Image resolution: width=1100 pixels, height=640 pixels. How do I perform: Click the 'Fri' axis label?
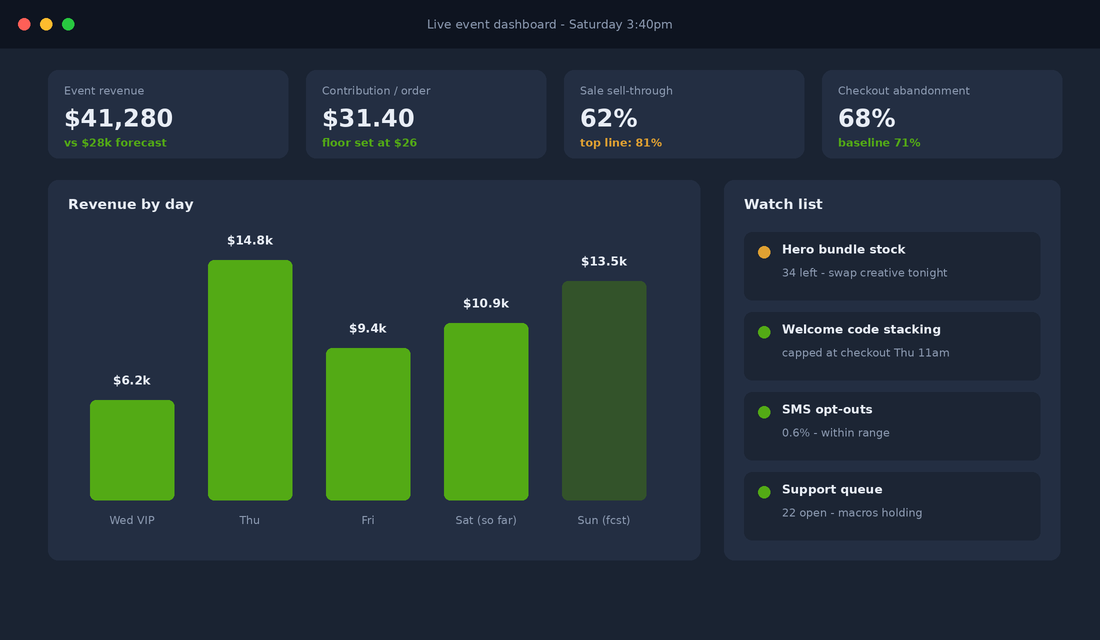[x=368, y=520]
